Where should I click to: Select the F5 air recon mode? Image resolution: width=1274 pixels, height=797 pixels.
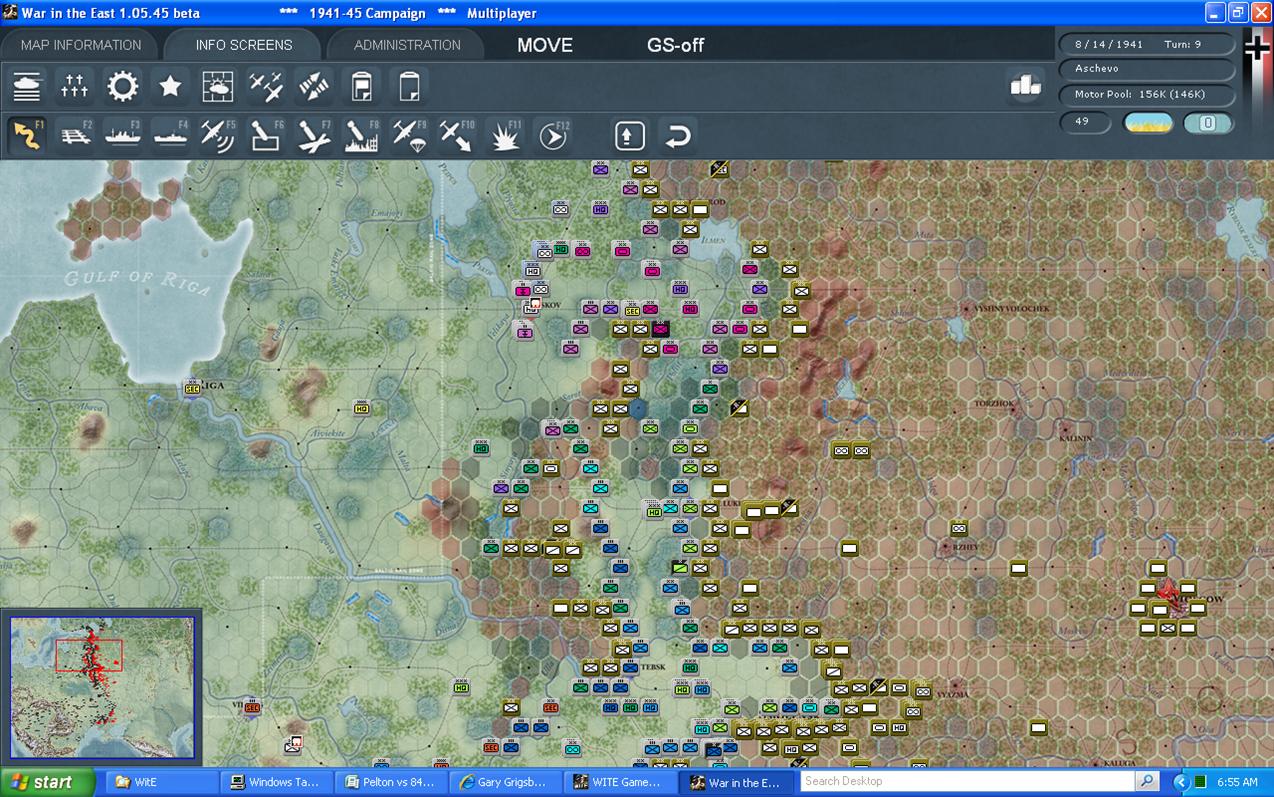click(218, 135)
